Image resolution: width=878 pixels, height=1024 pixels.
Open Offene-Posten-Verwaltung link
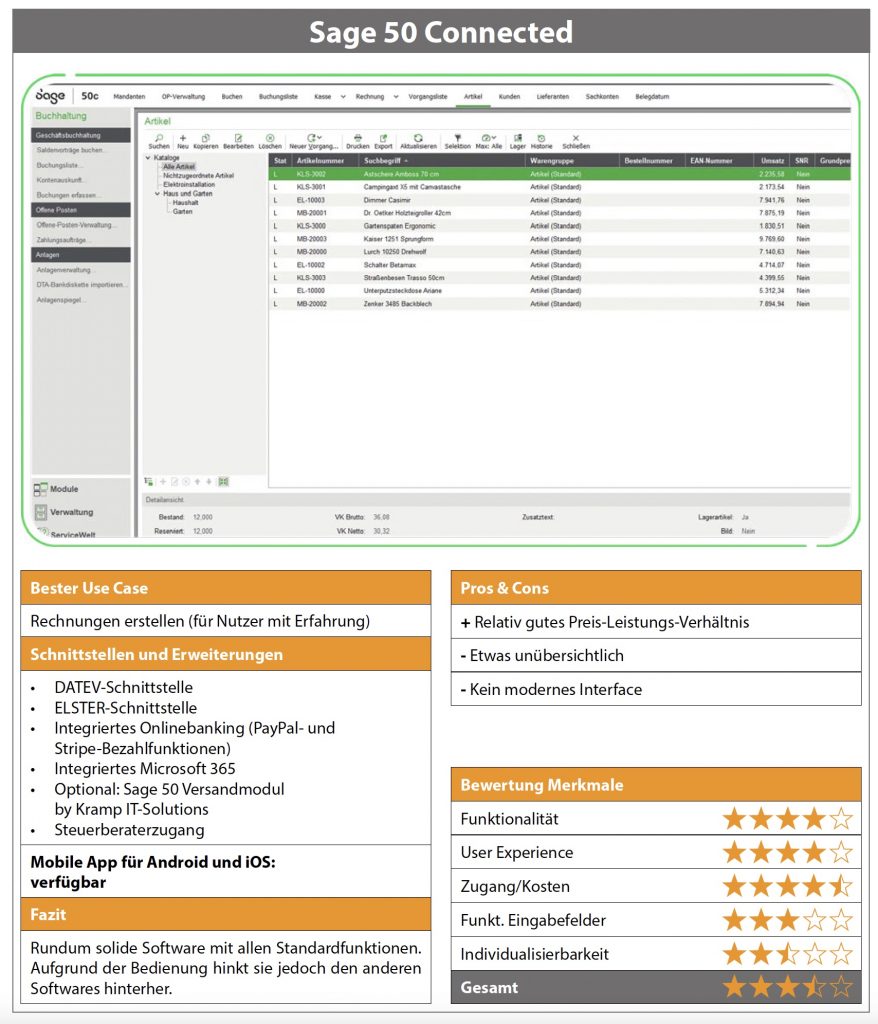tap(76, 225)
